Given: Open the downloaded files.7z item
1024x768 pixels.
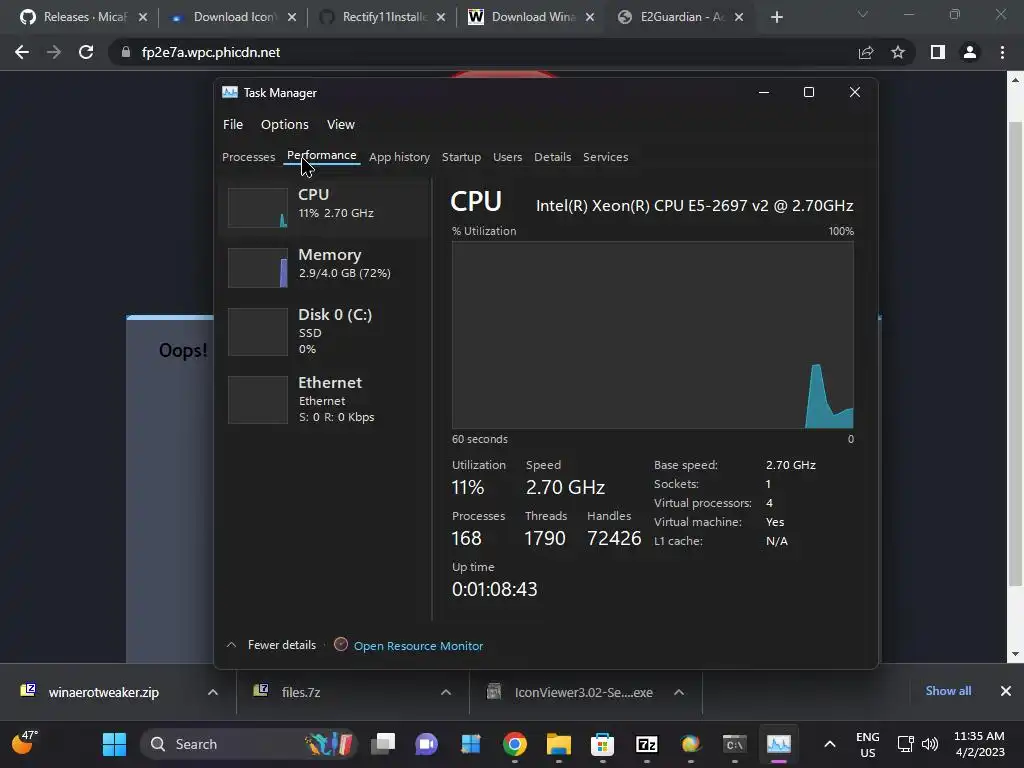Looking at the screenshot, I should point(300,692).
